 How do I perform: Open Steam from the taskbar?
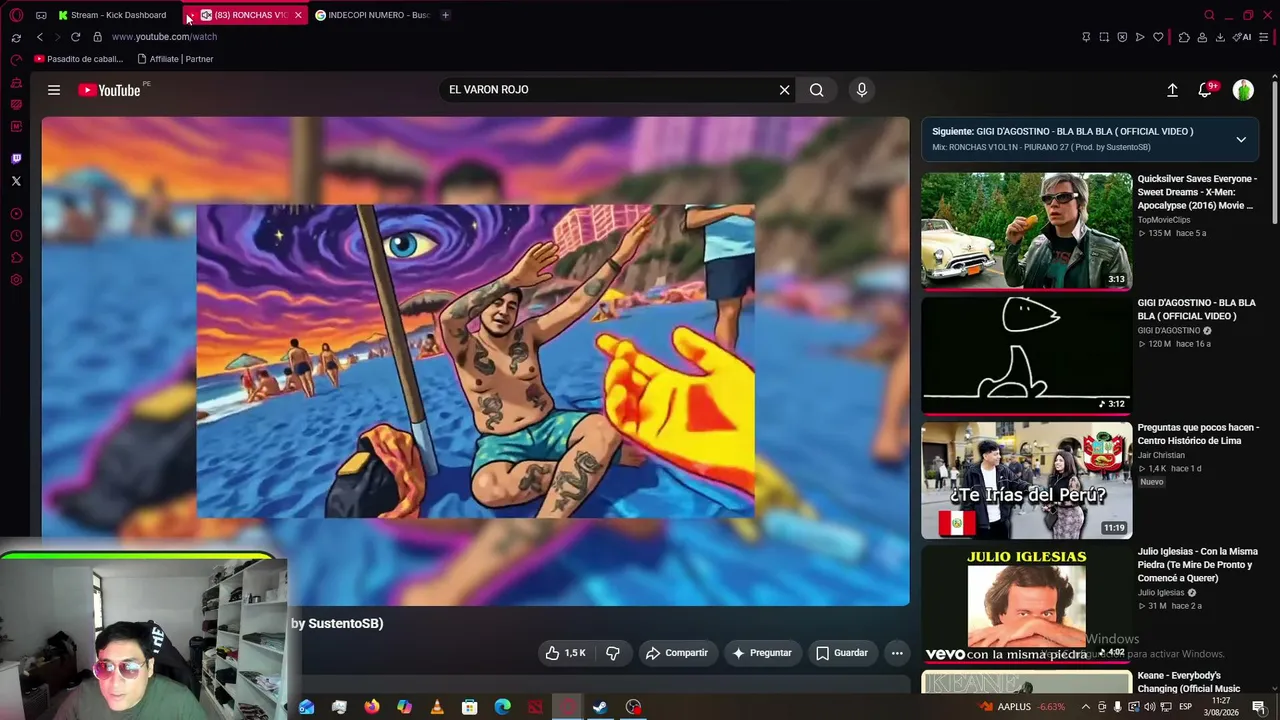[x=600, y=707]
